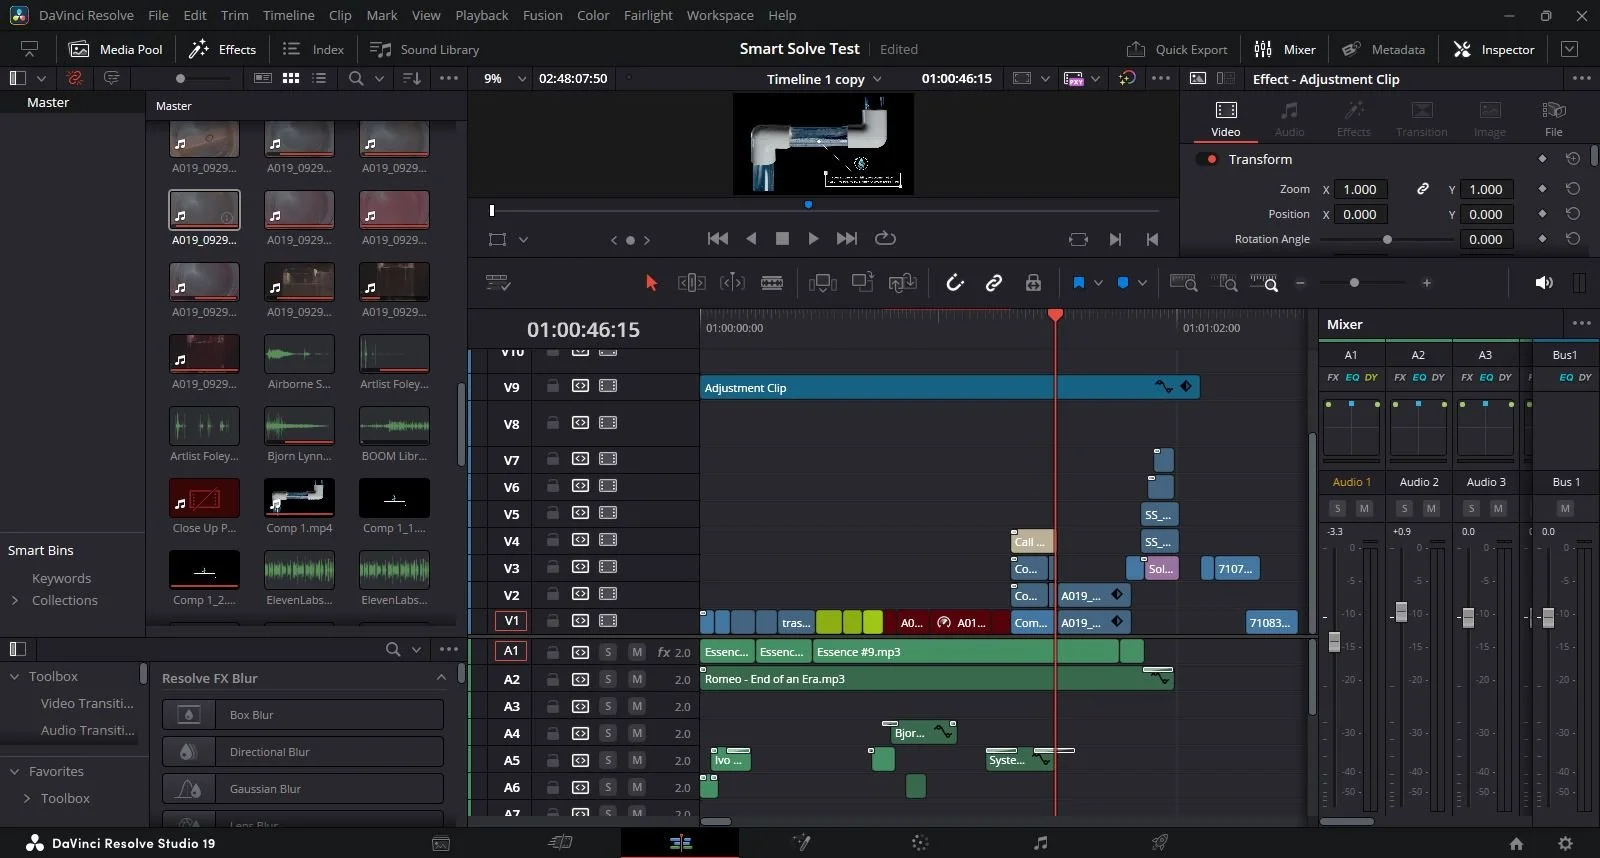
Task: Click Custom Zoom icon
Action: [x=1264, y=283]
